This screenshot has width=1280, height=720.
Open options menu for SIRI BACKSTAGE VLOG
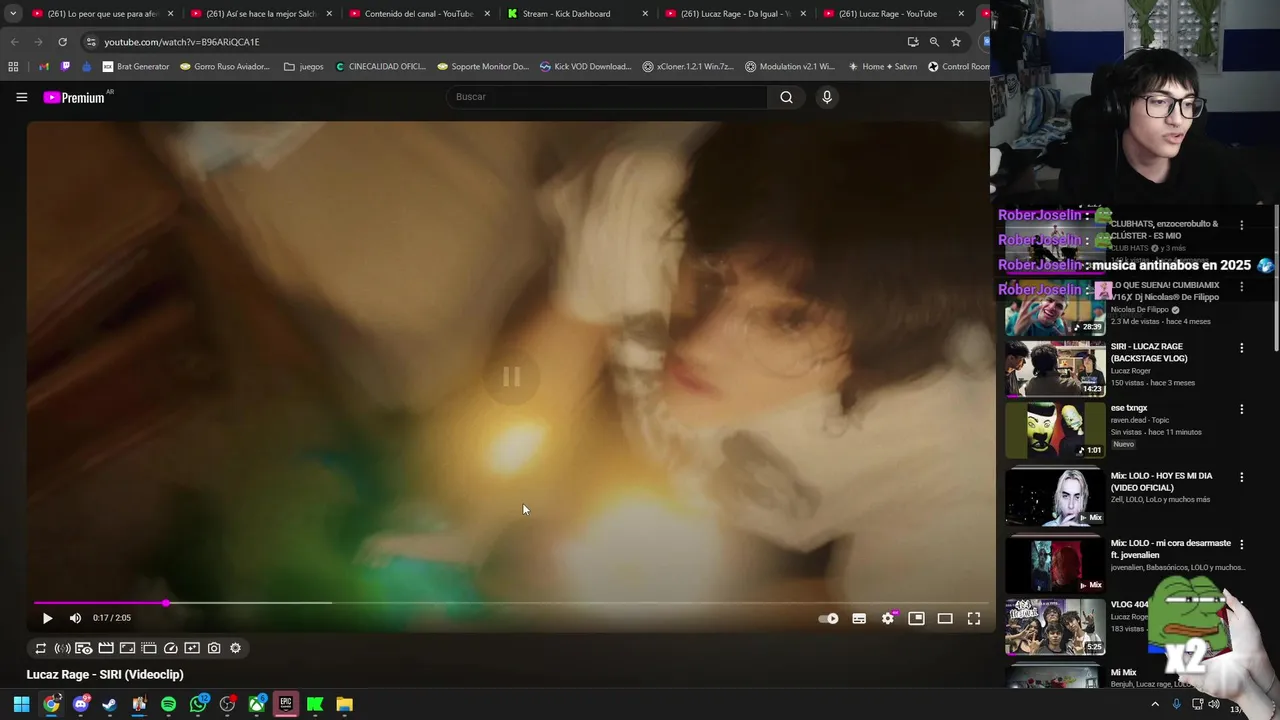(x=1242, y=348)
